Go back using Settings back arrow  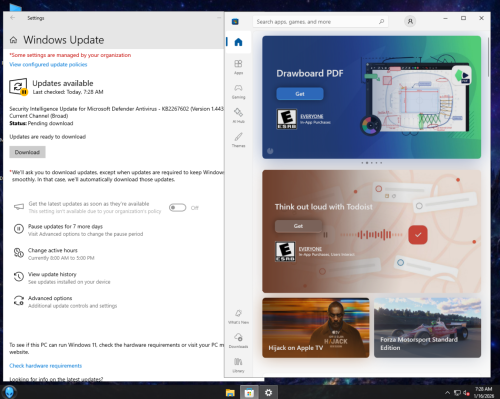[13, 18]
